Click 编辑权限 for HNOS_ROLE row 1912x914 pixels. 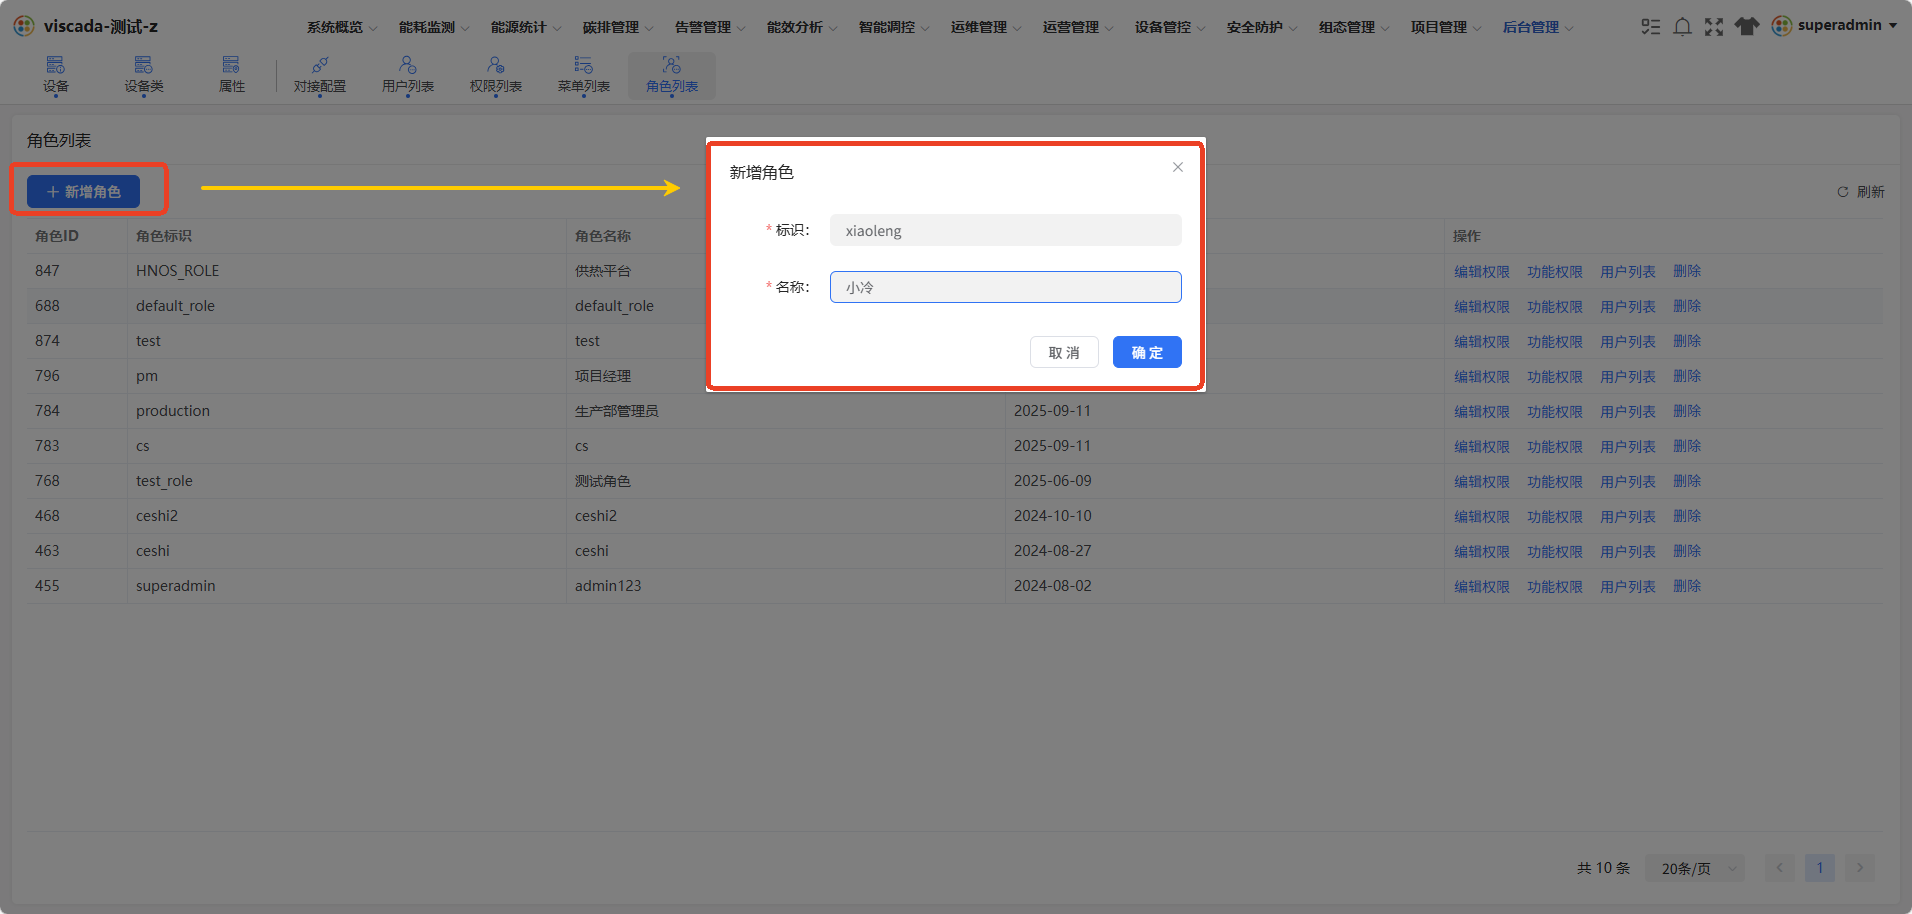click(x=1482, y=271)
